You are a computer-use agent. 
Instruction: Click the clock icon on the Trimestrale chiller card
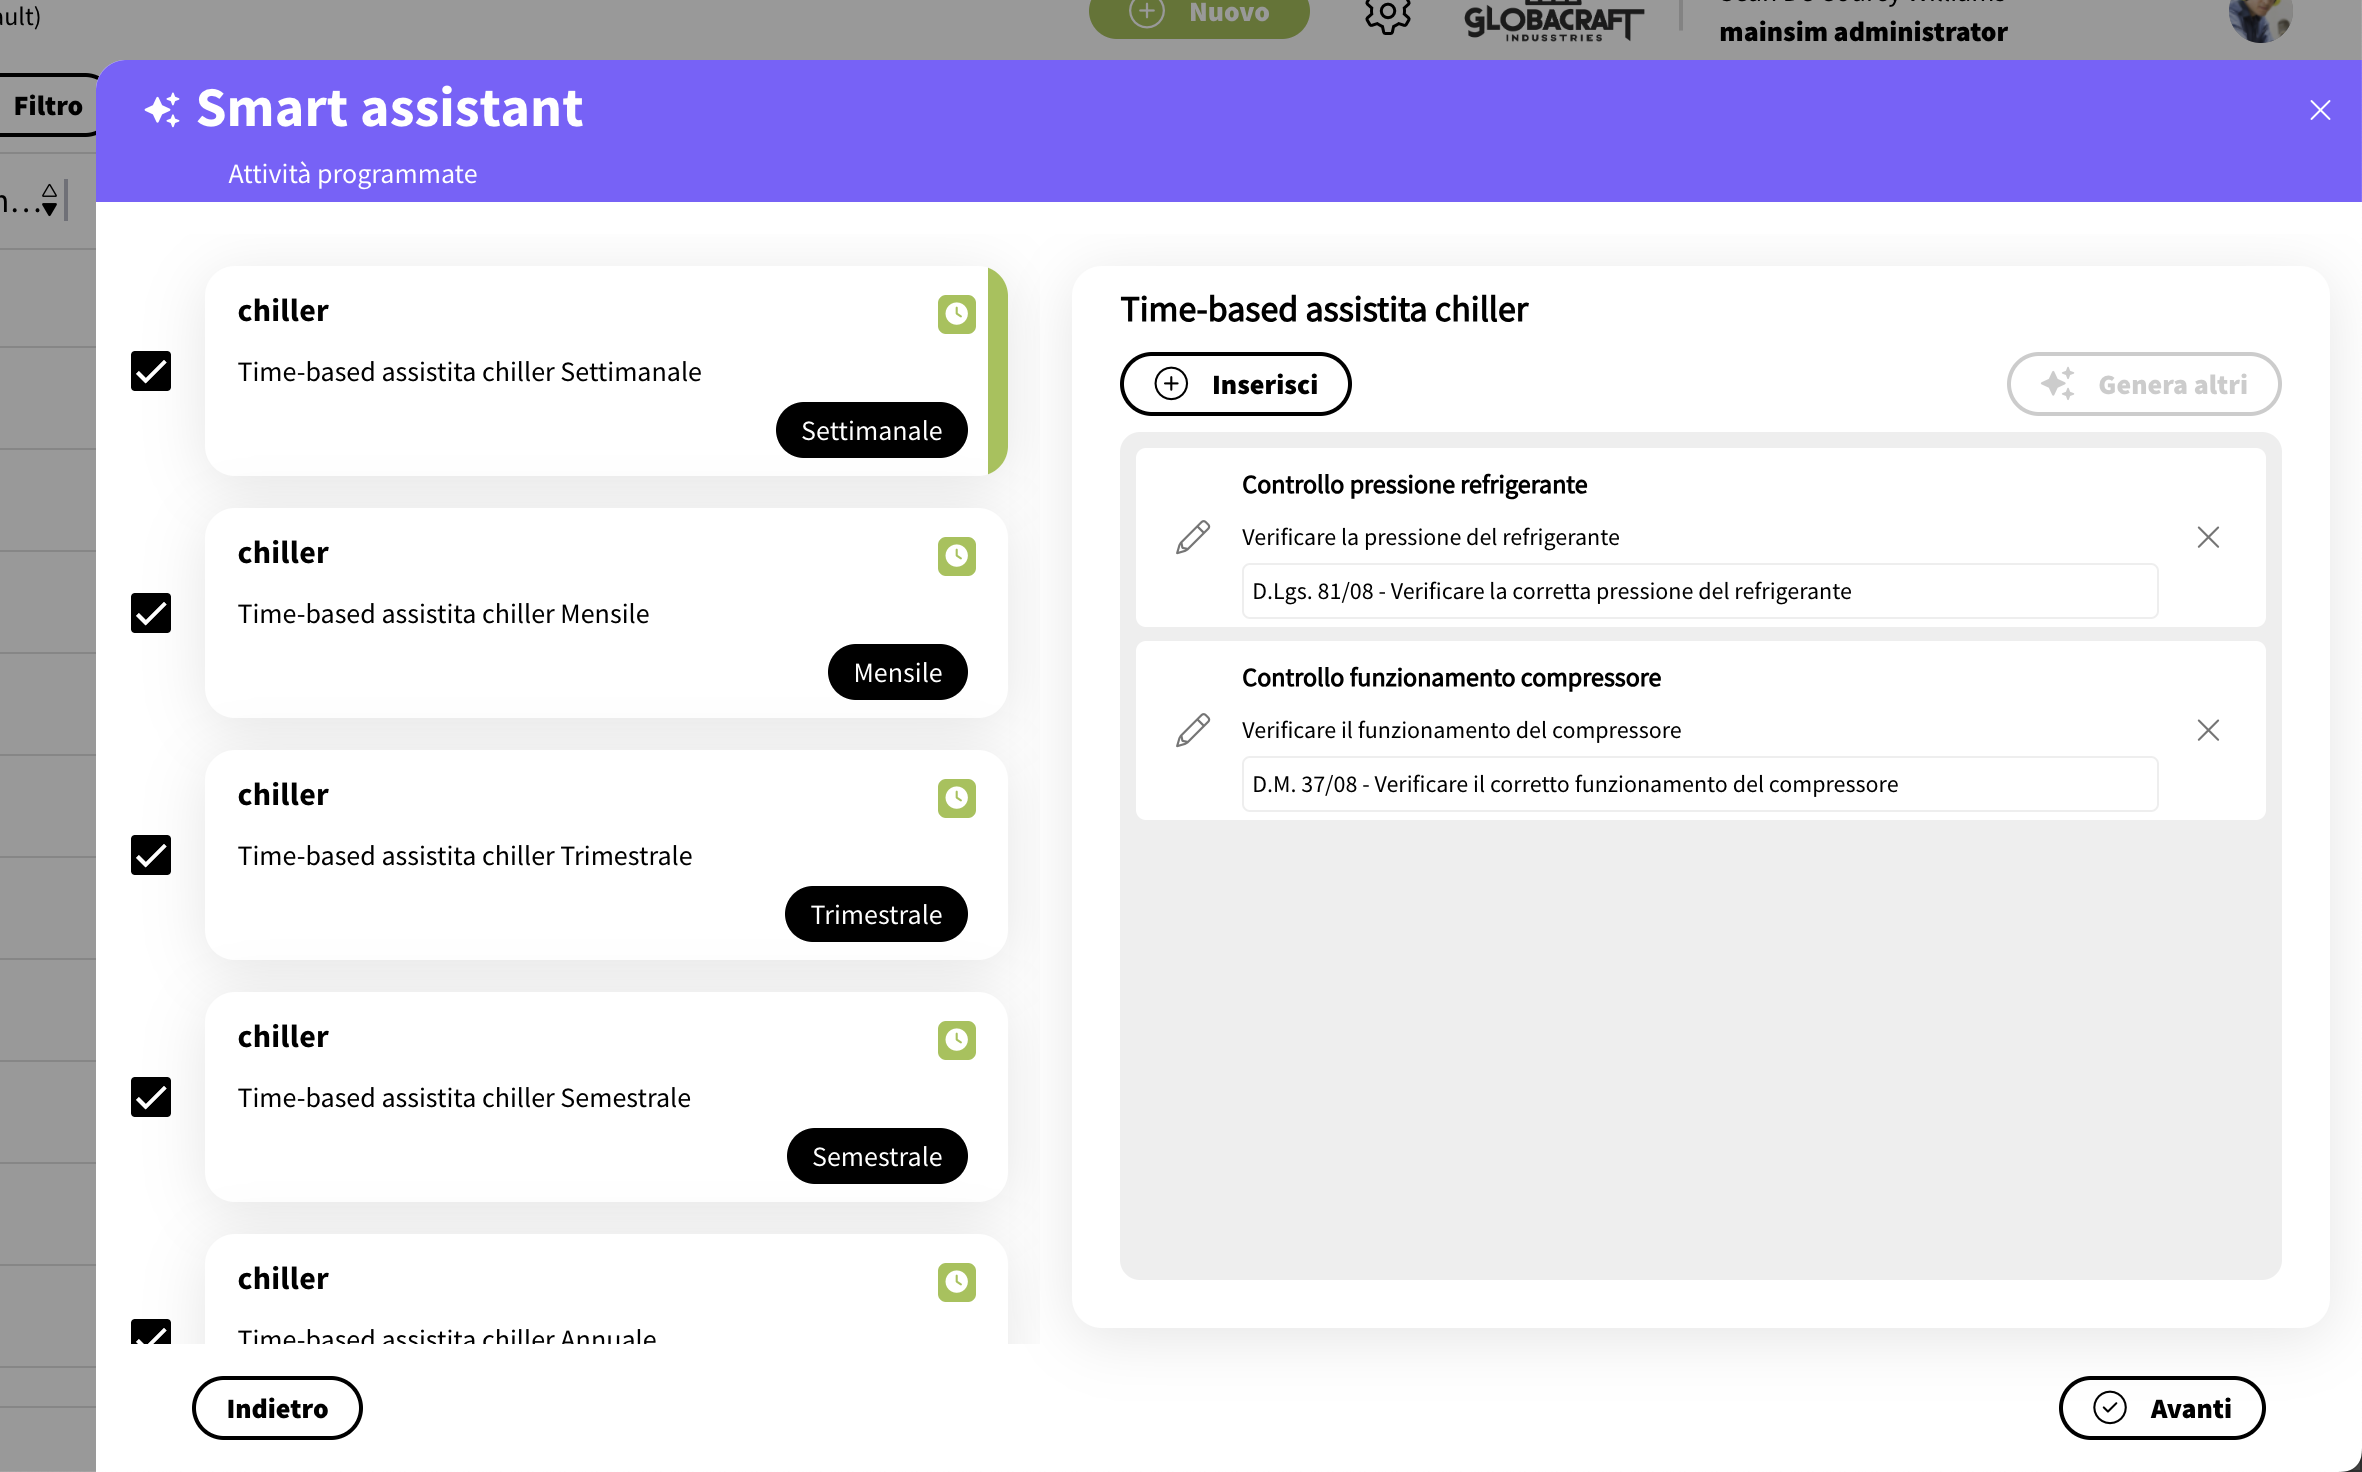click(956, 798)
